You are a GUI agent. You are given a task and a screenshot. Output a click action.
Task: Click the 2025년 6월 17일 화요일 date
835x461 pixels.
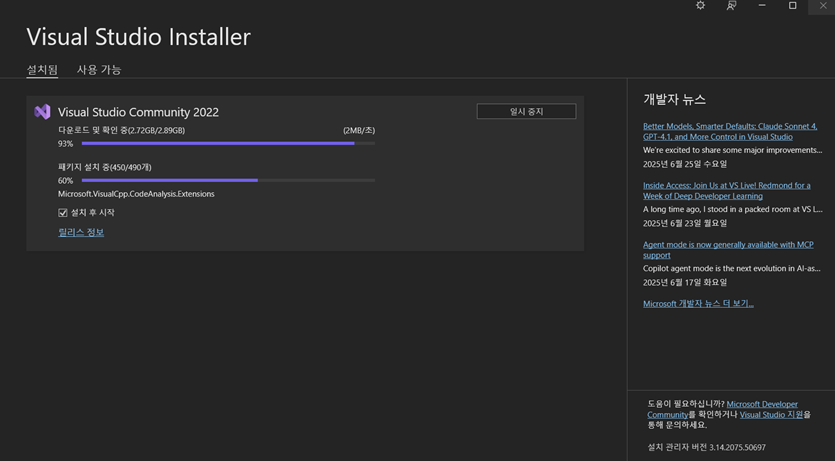tap(685, 282)
